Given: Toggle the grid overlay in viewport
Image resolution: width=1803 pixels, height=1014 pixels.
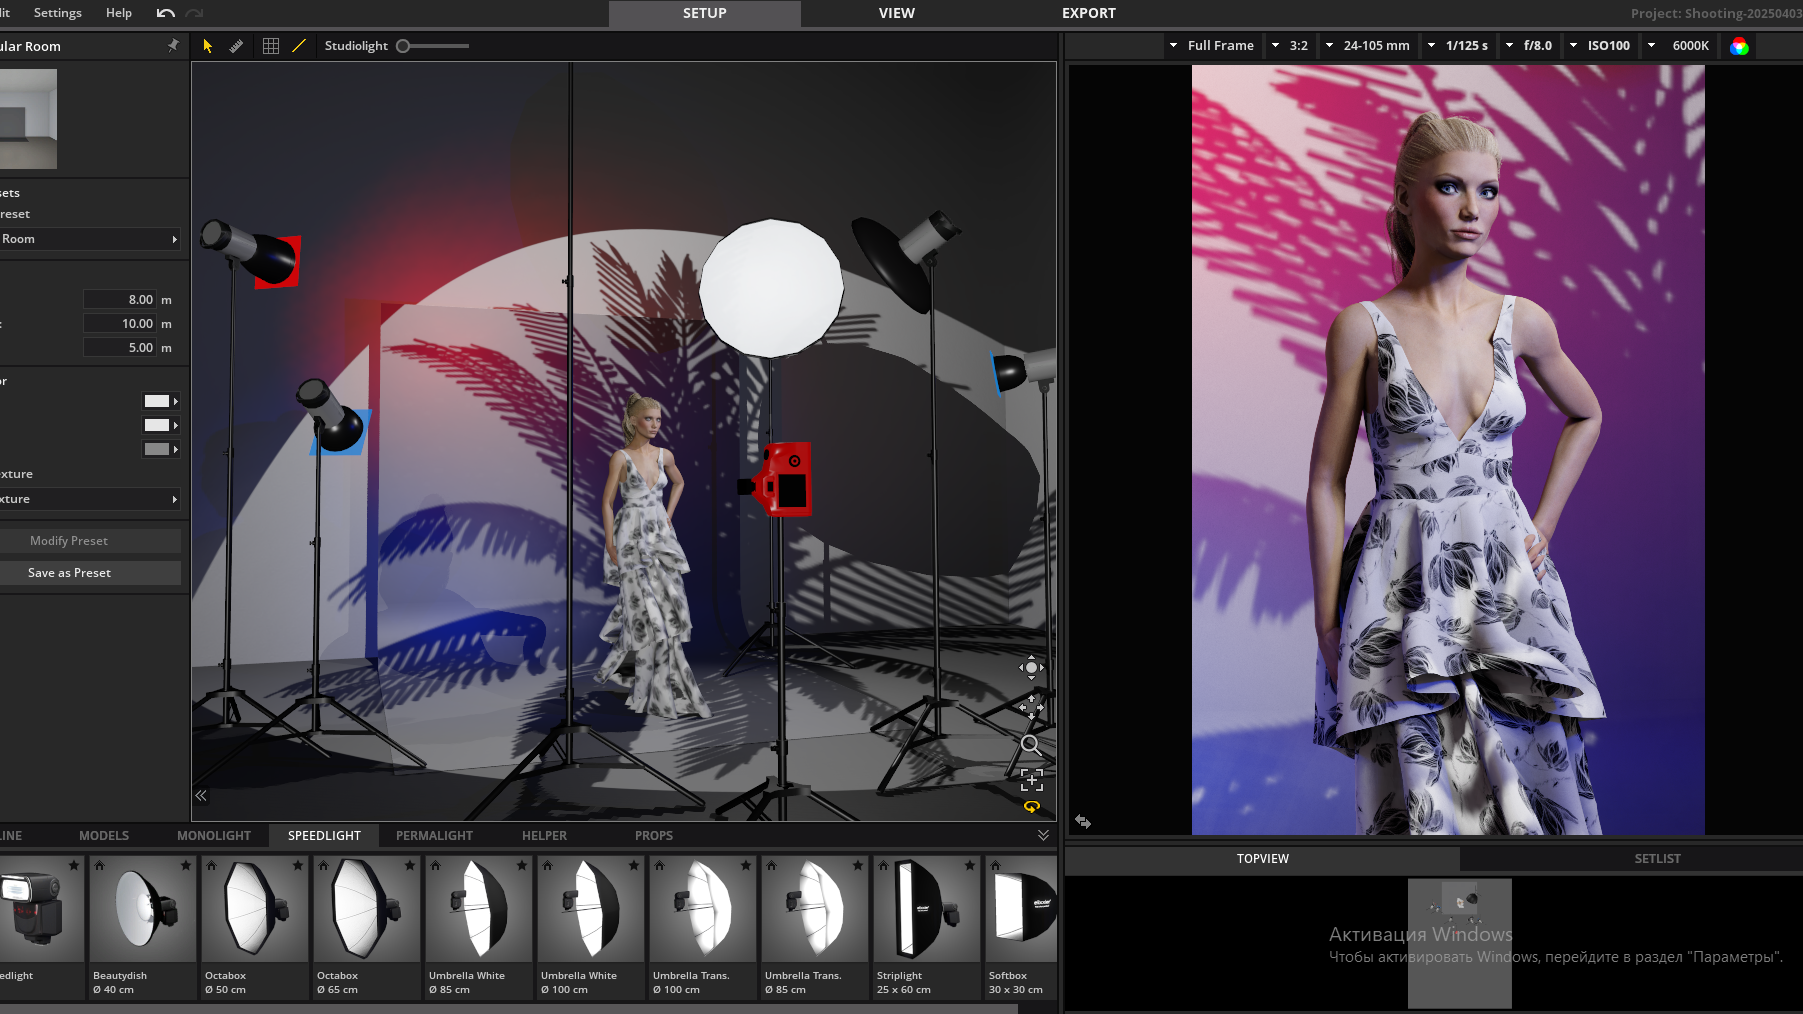Looking at the screenshot, I should [x=270, y=46].
